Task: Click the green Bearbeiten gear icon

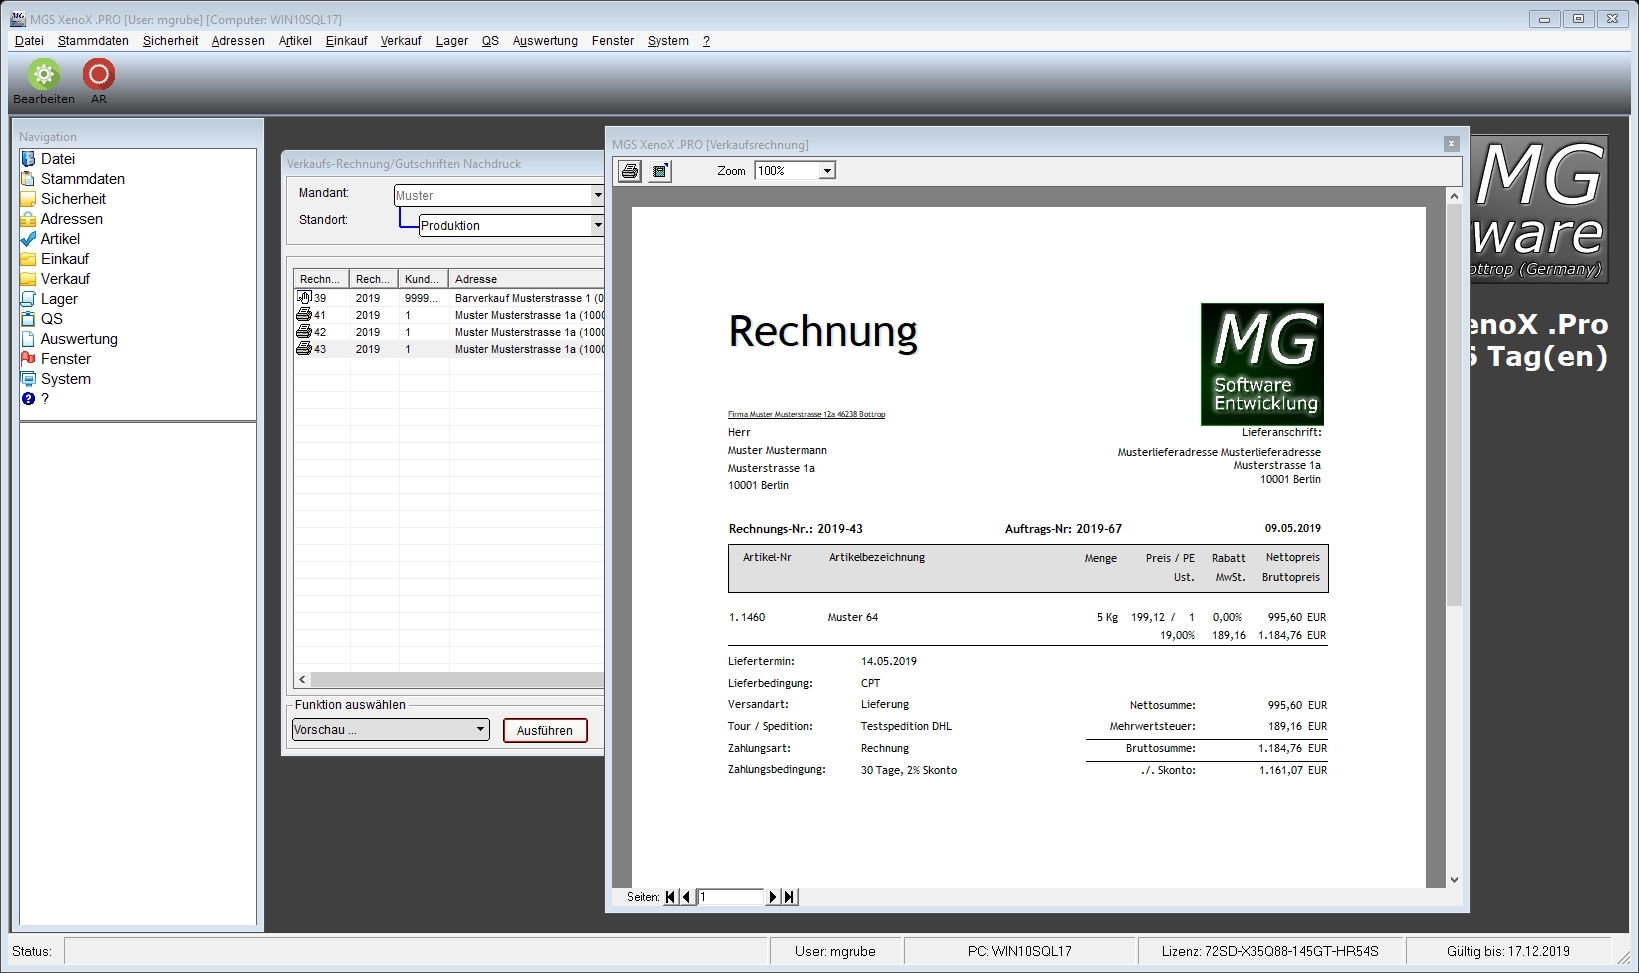Action: coord(43,74)
